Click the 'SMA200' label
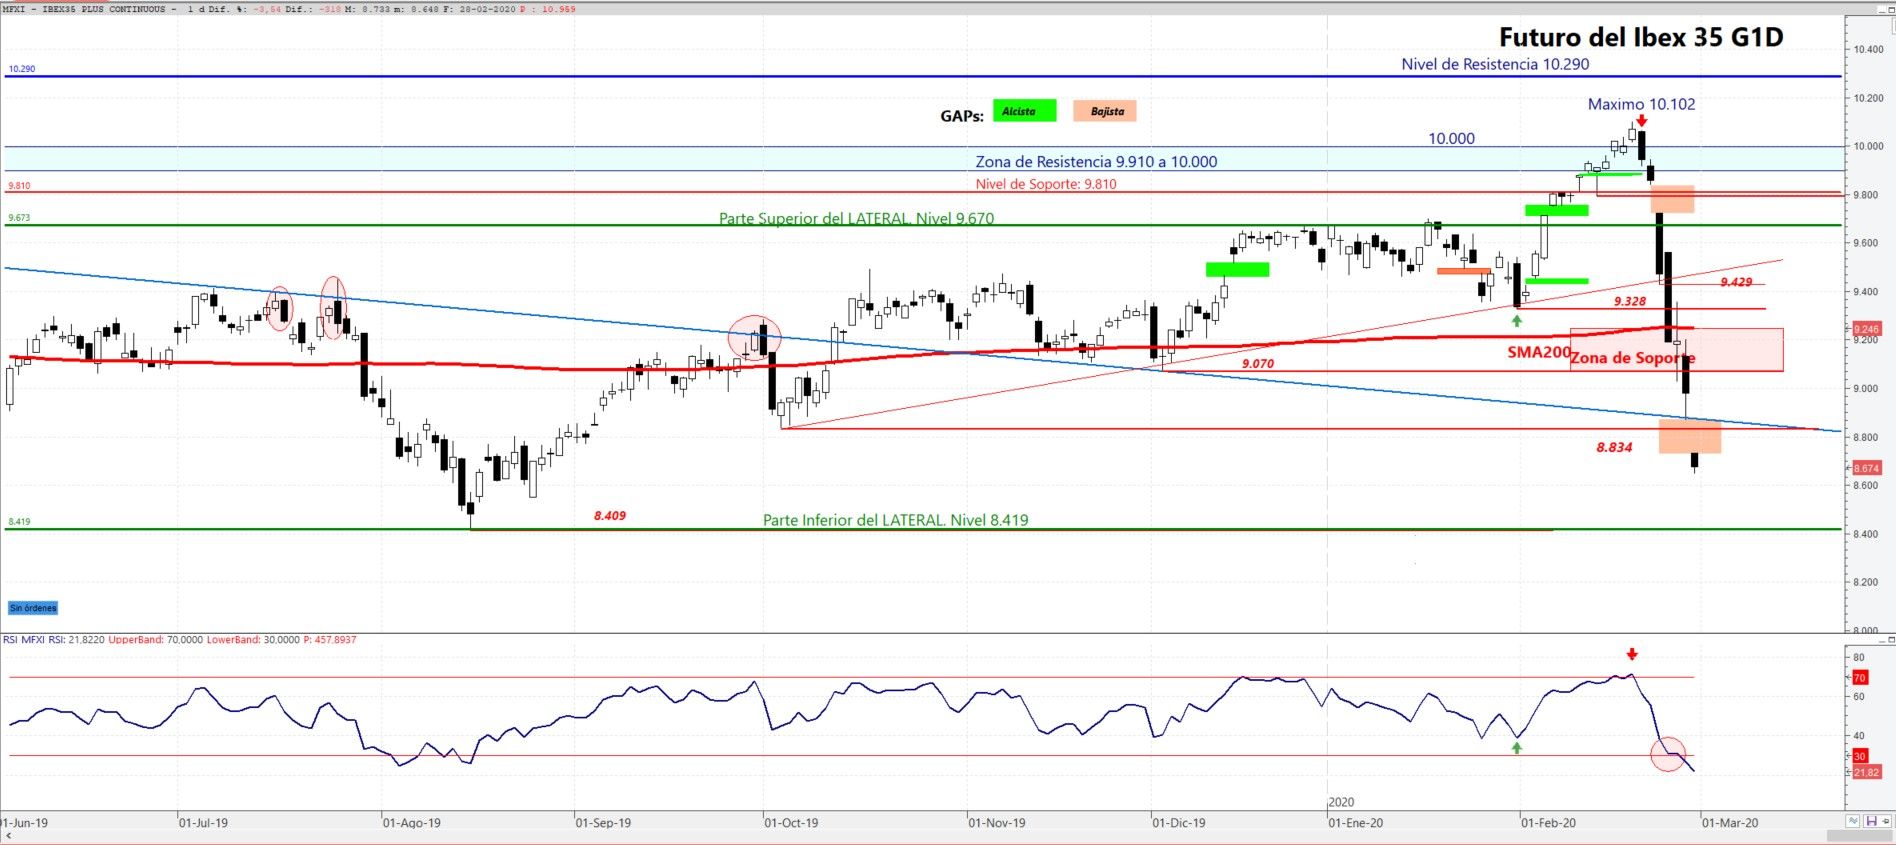The image size is (1896, 845). click(1539, 352)
